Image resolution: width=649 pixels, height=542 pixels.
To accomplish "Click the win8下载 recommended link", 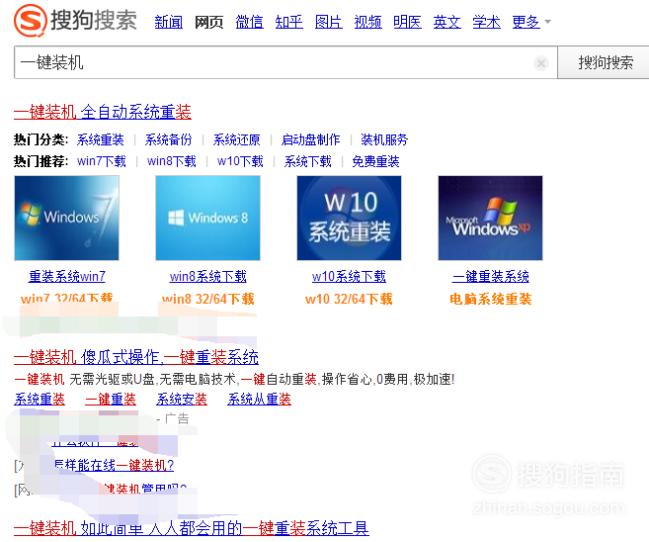I will [172, 161].
